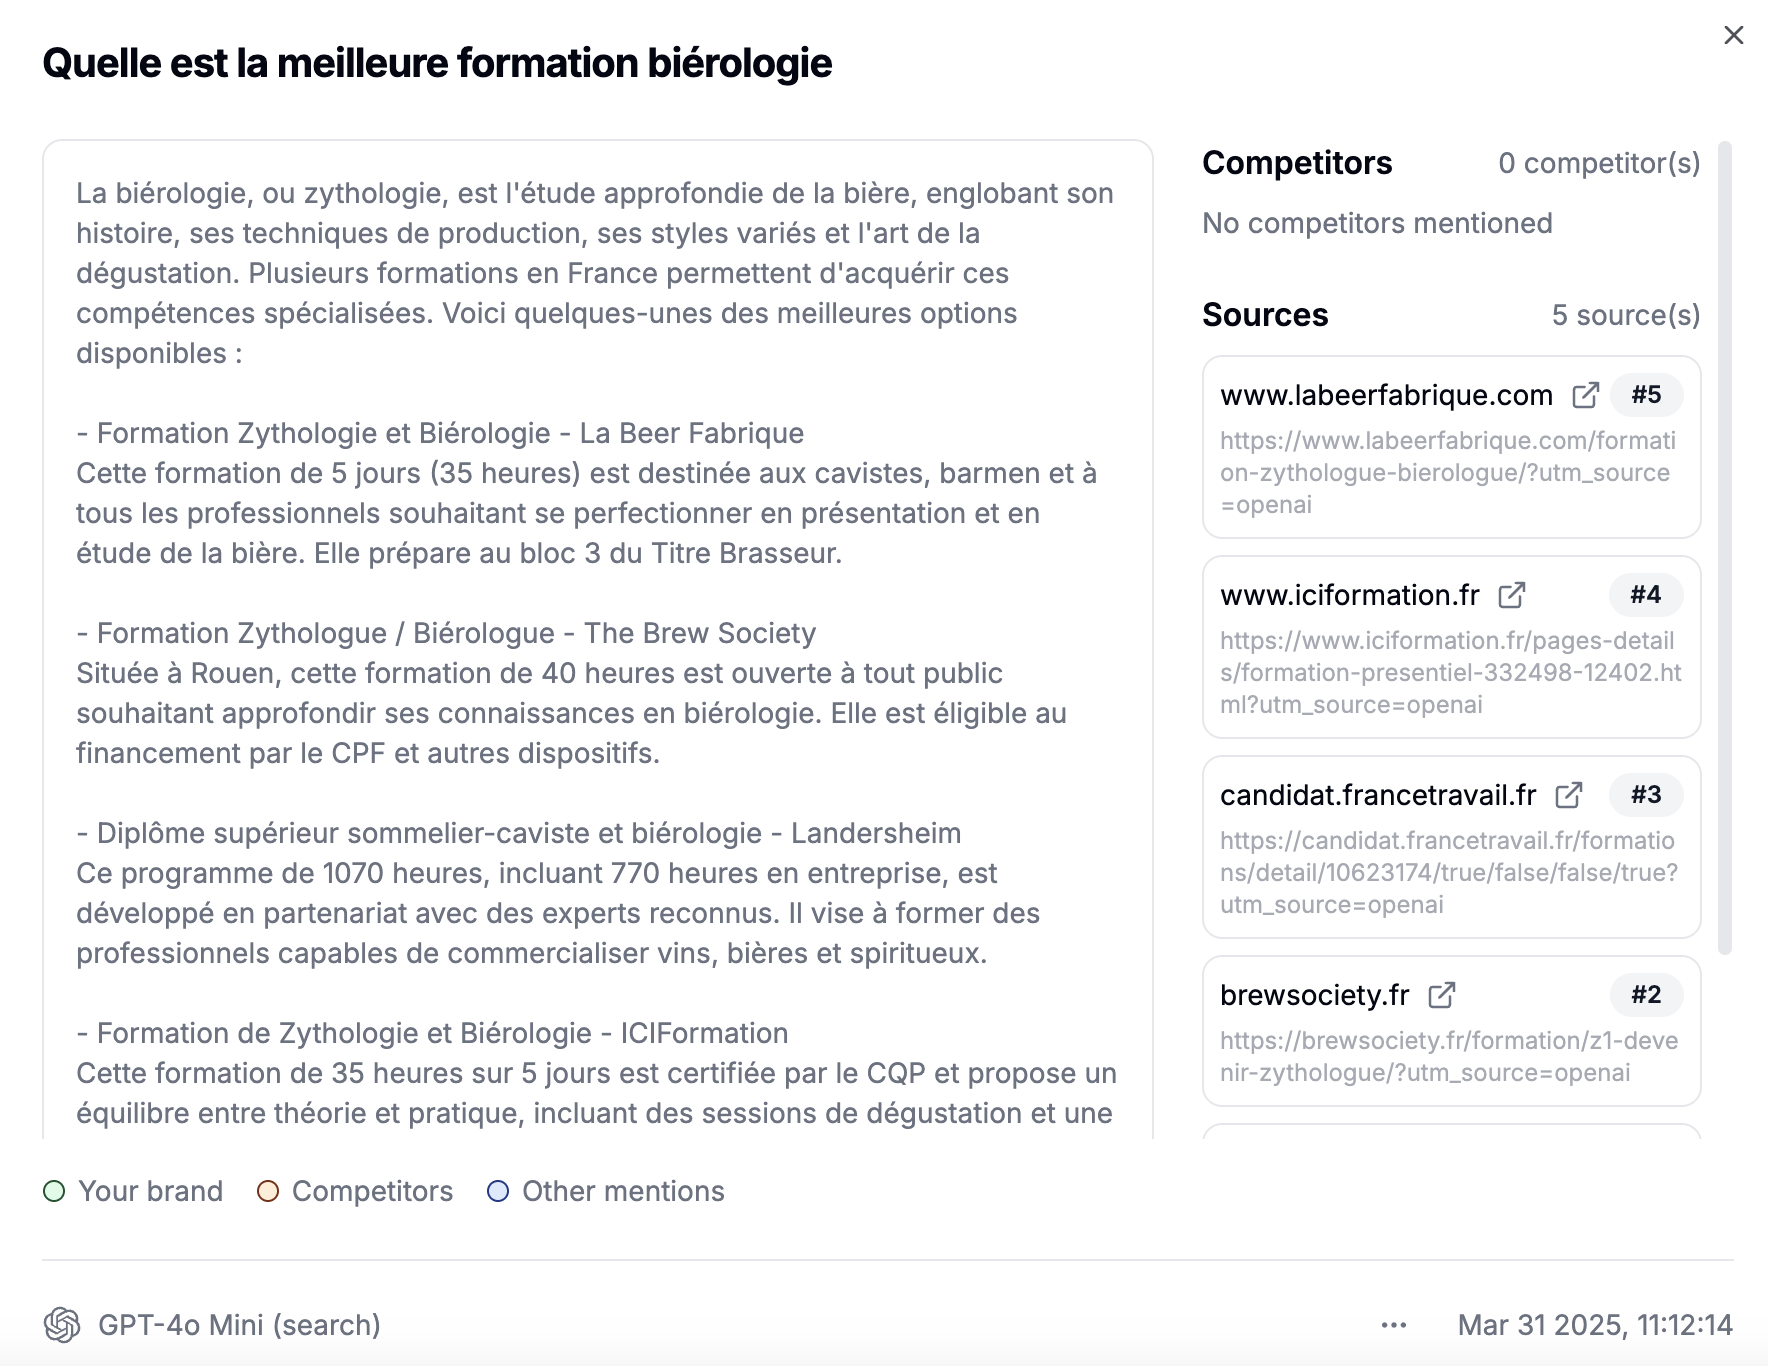Click the iciformation.fr pages-details URL
This screenshot has width=1768, height=1366.
pyautogui.click(x=1450, y=672)
